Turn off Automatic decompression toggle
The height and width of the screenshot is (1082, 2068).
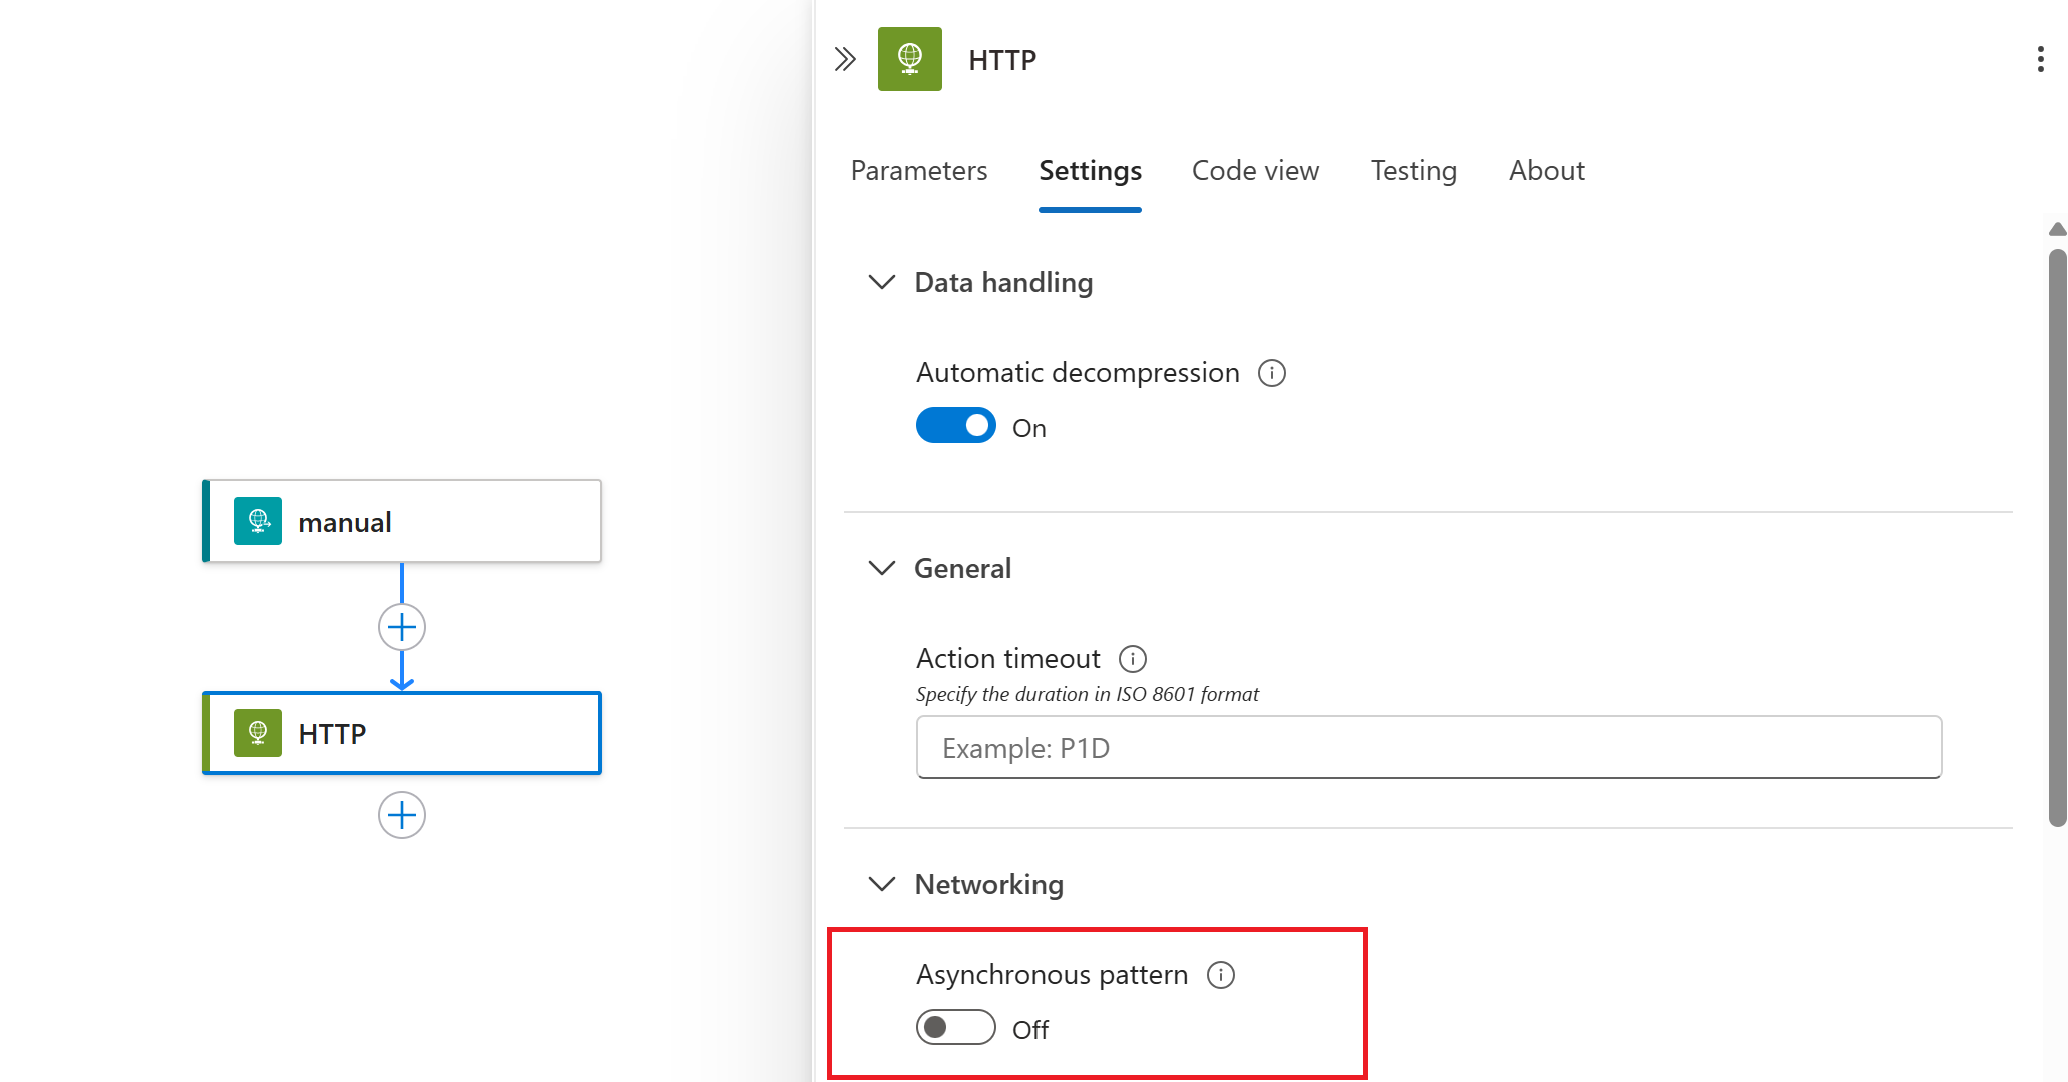pyautogui.click(x=955, y=426)
